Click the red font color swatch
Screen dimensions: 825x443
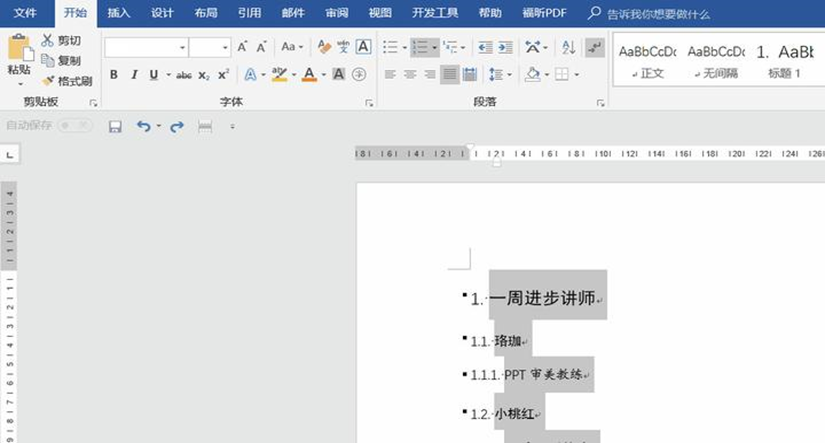point(309,75)
